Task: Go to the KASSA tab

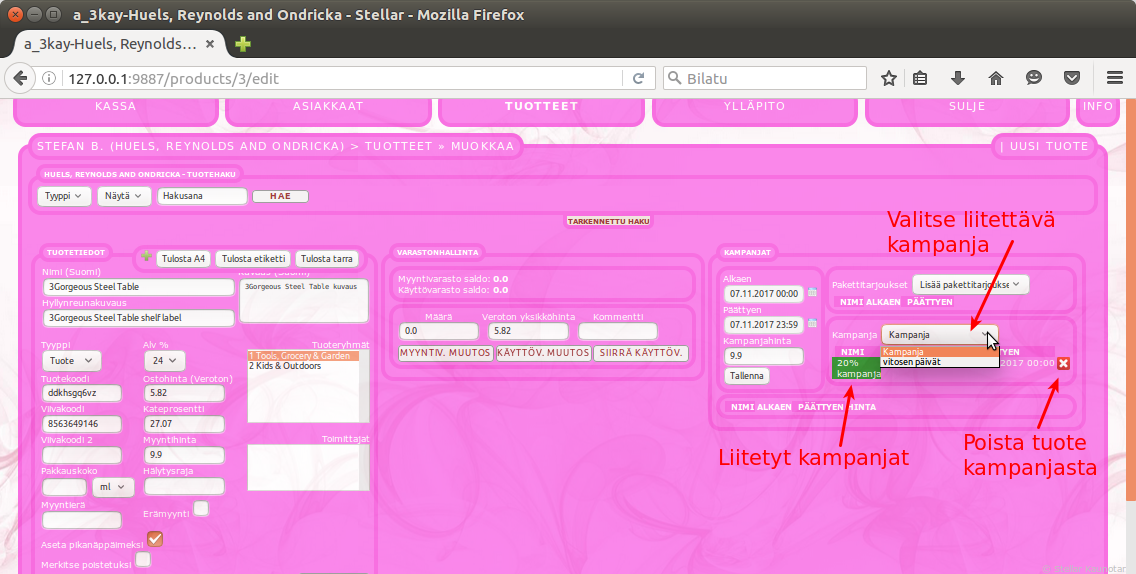Action: tap(115, 106)
